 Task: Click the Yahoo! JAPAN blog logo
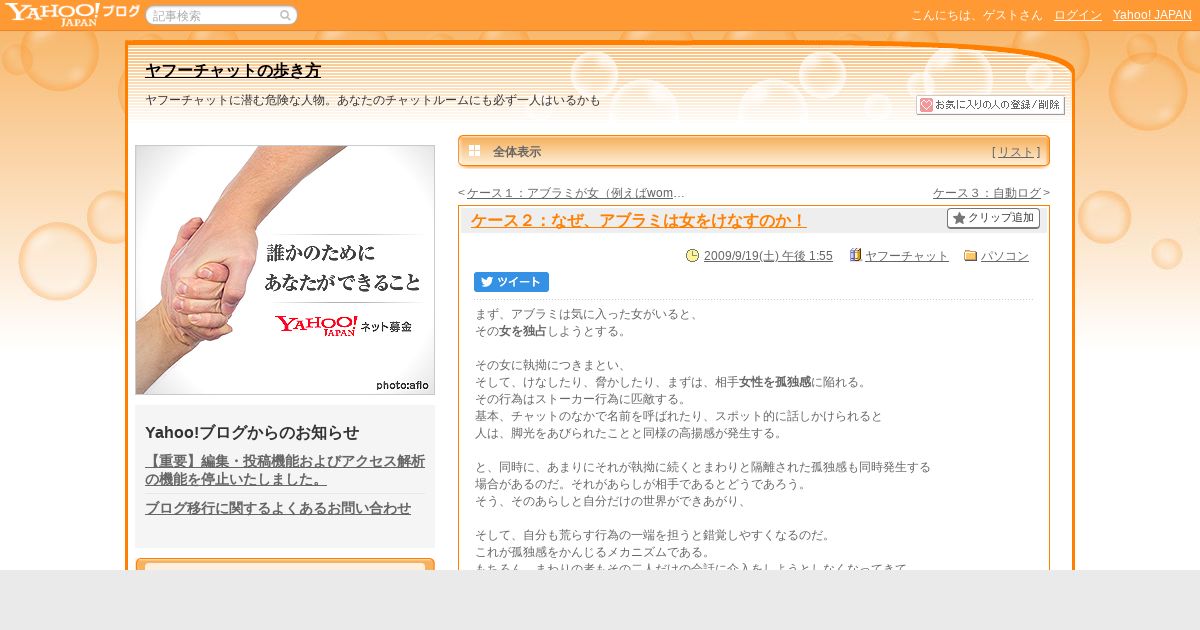[x=71, y=14]
